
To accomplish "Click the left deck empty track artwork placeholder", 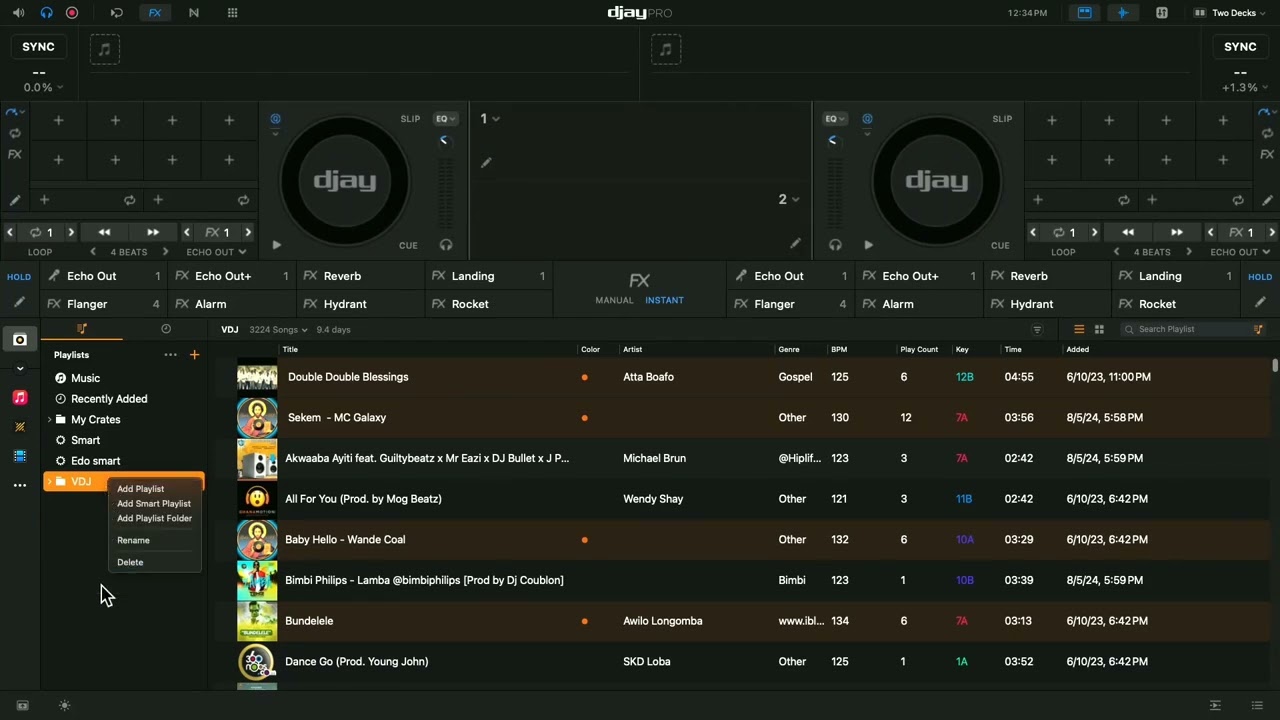I will [105, 49].
